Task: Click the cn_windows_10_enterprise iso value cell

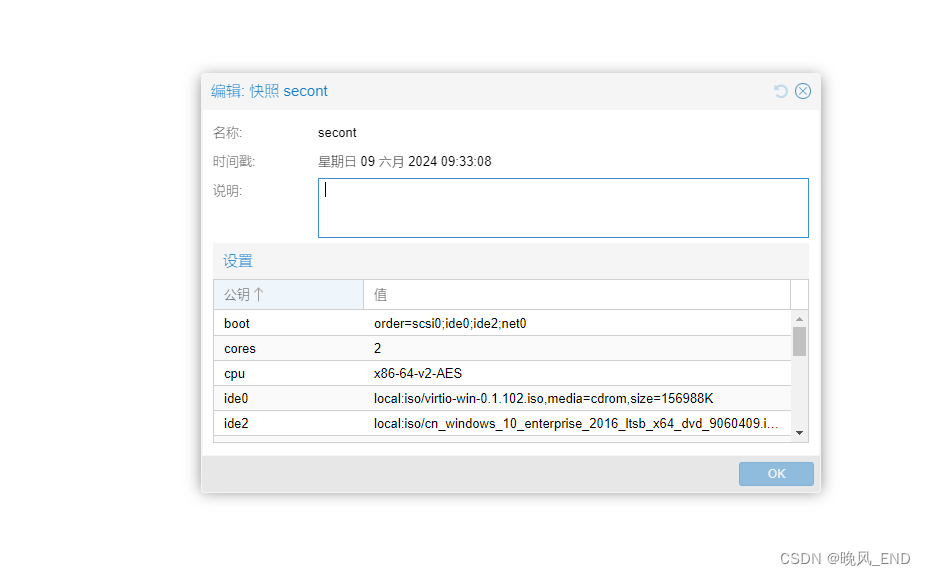Action: pos(576,423)
